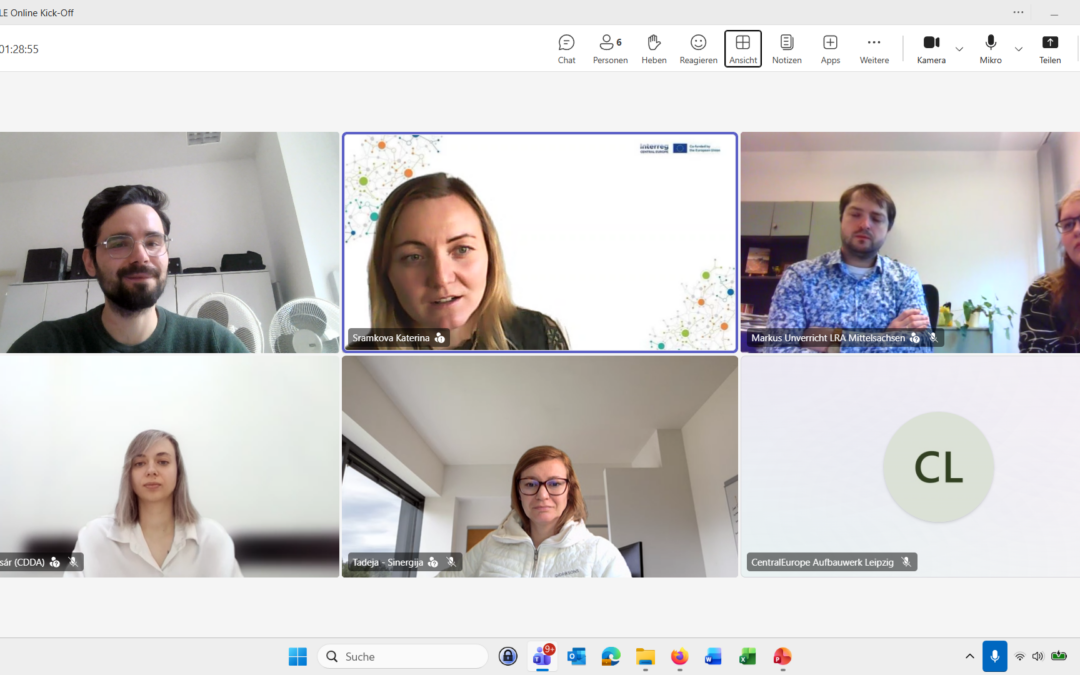The image size is (1080, 675).
Task: Open the Ansicht view options
Action: 742,47
